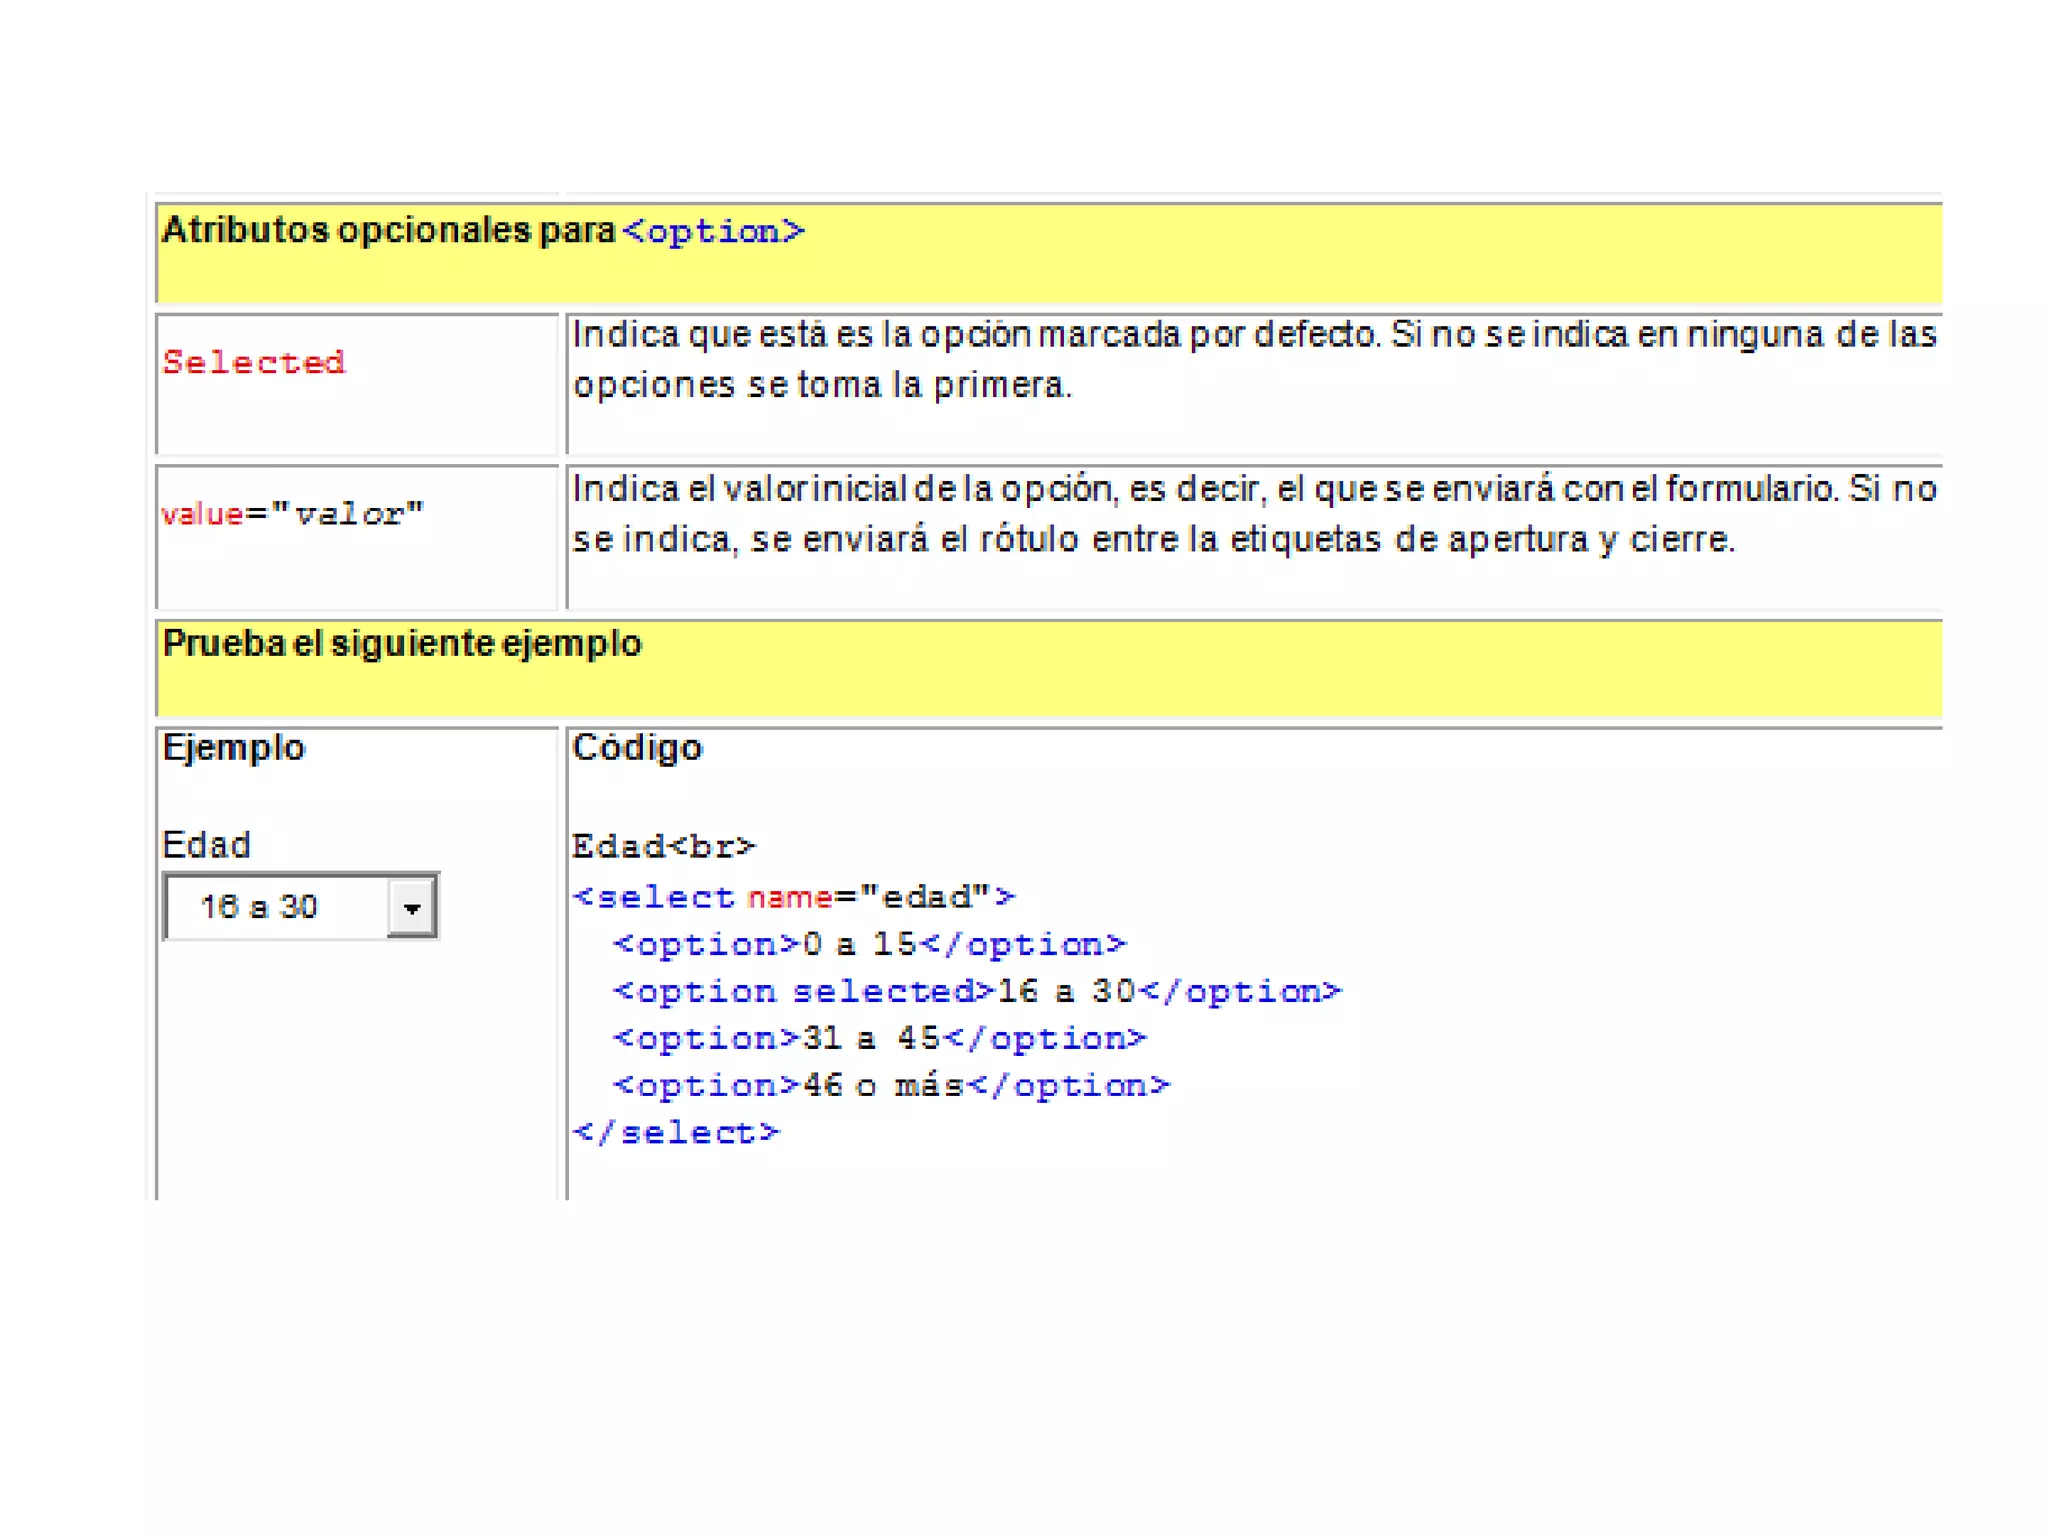Click the 'Código' column heading

point(637,748)
